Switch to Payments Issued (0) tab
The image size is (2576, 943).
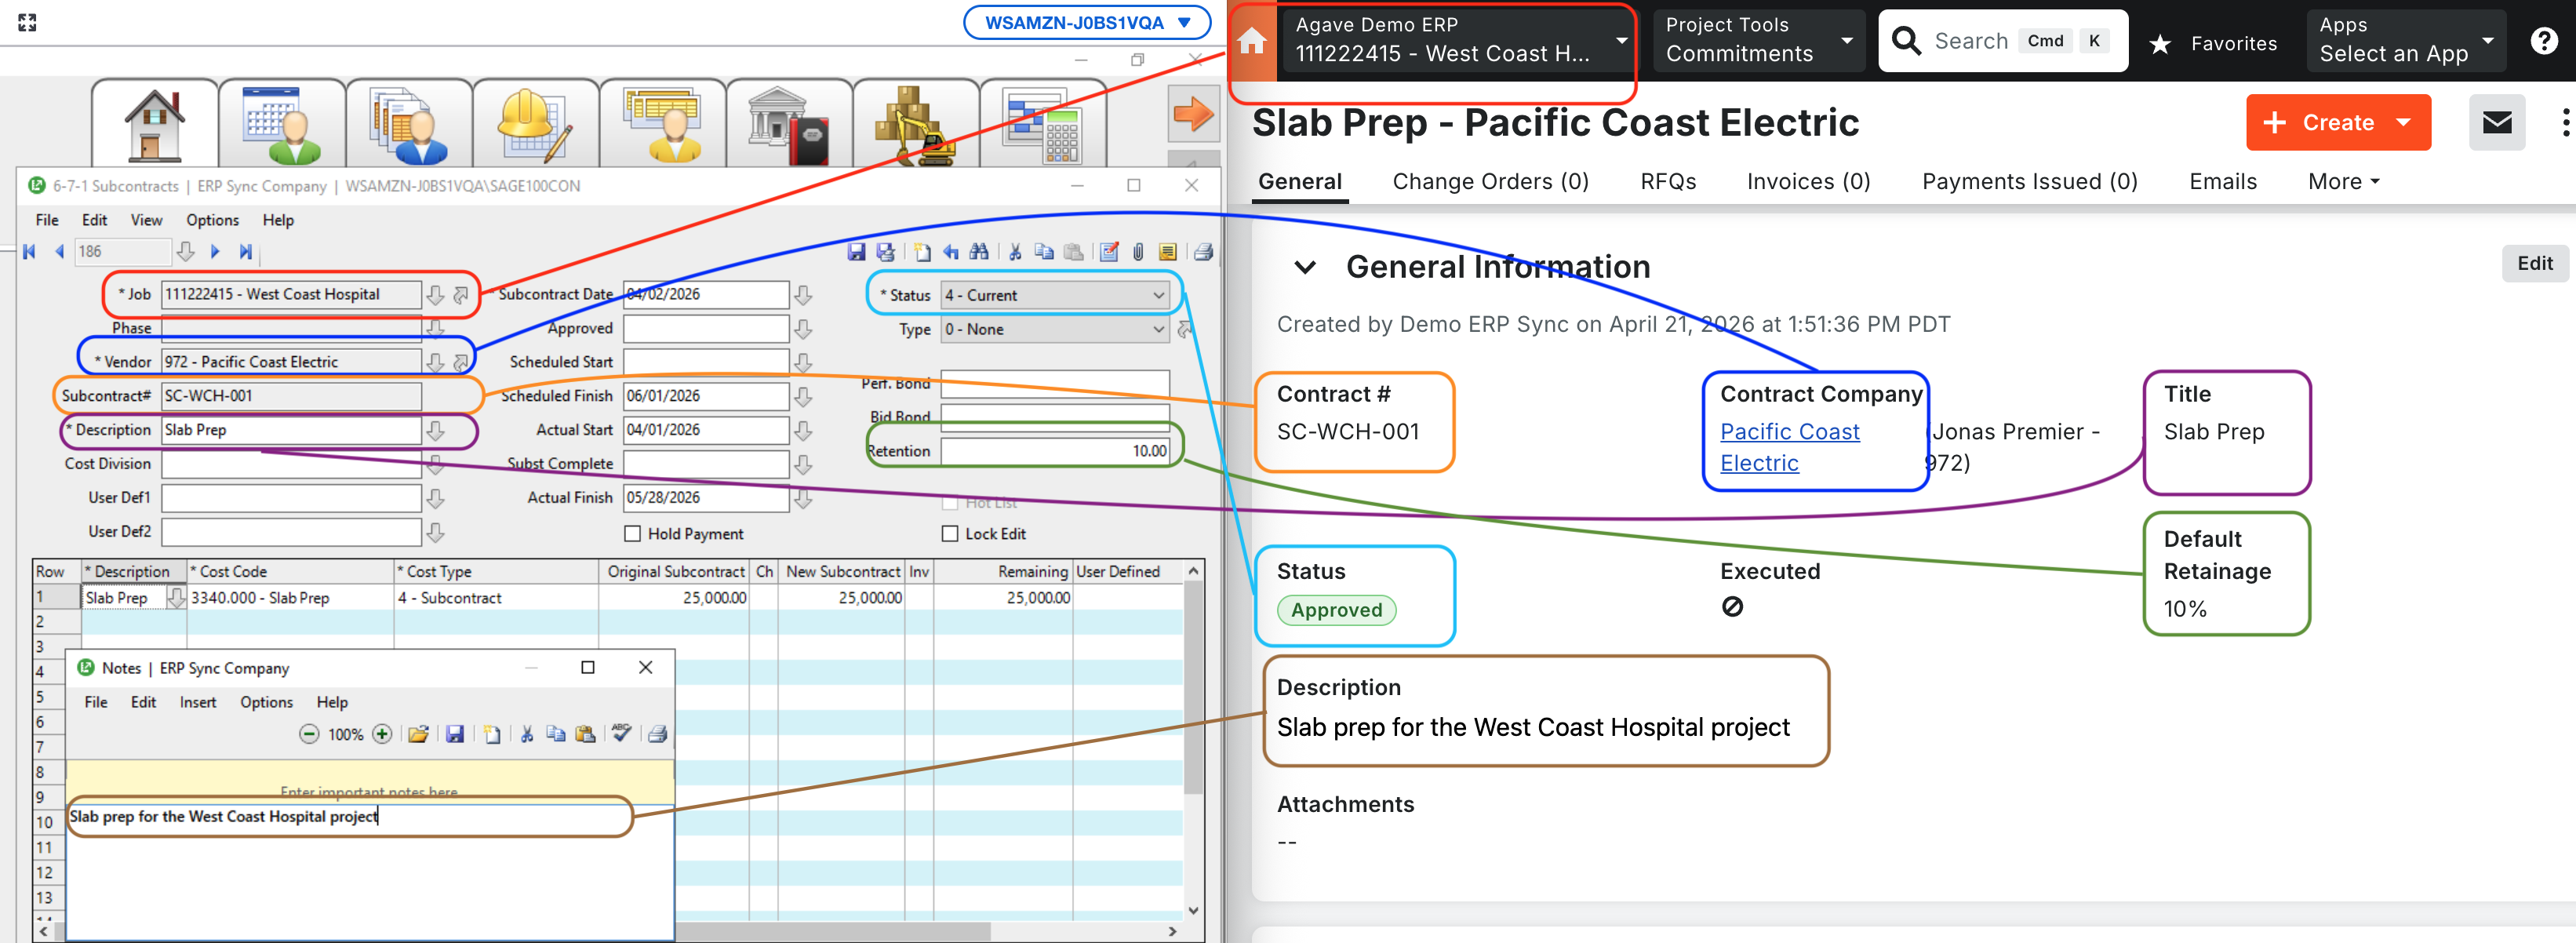coord(2029,181)
